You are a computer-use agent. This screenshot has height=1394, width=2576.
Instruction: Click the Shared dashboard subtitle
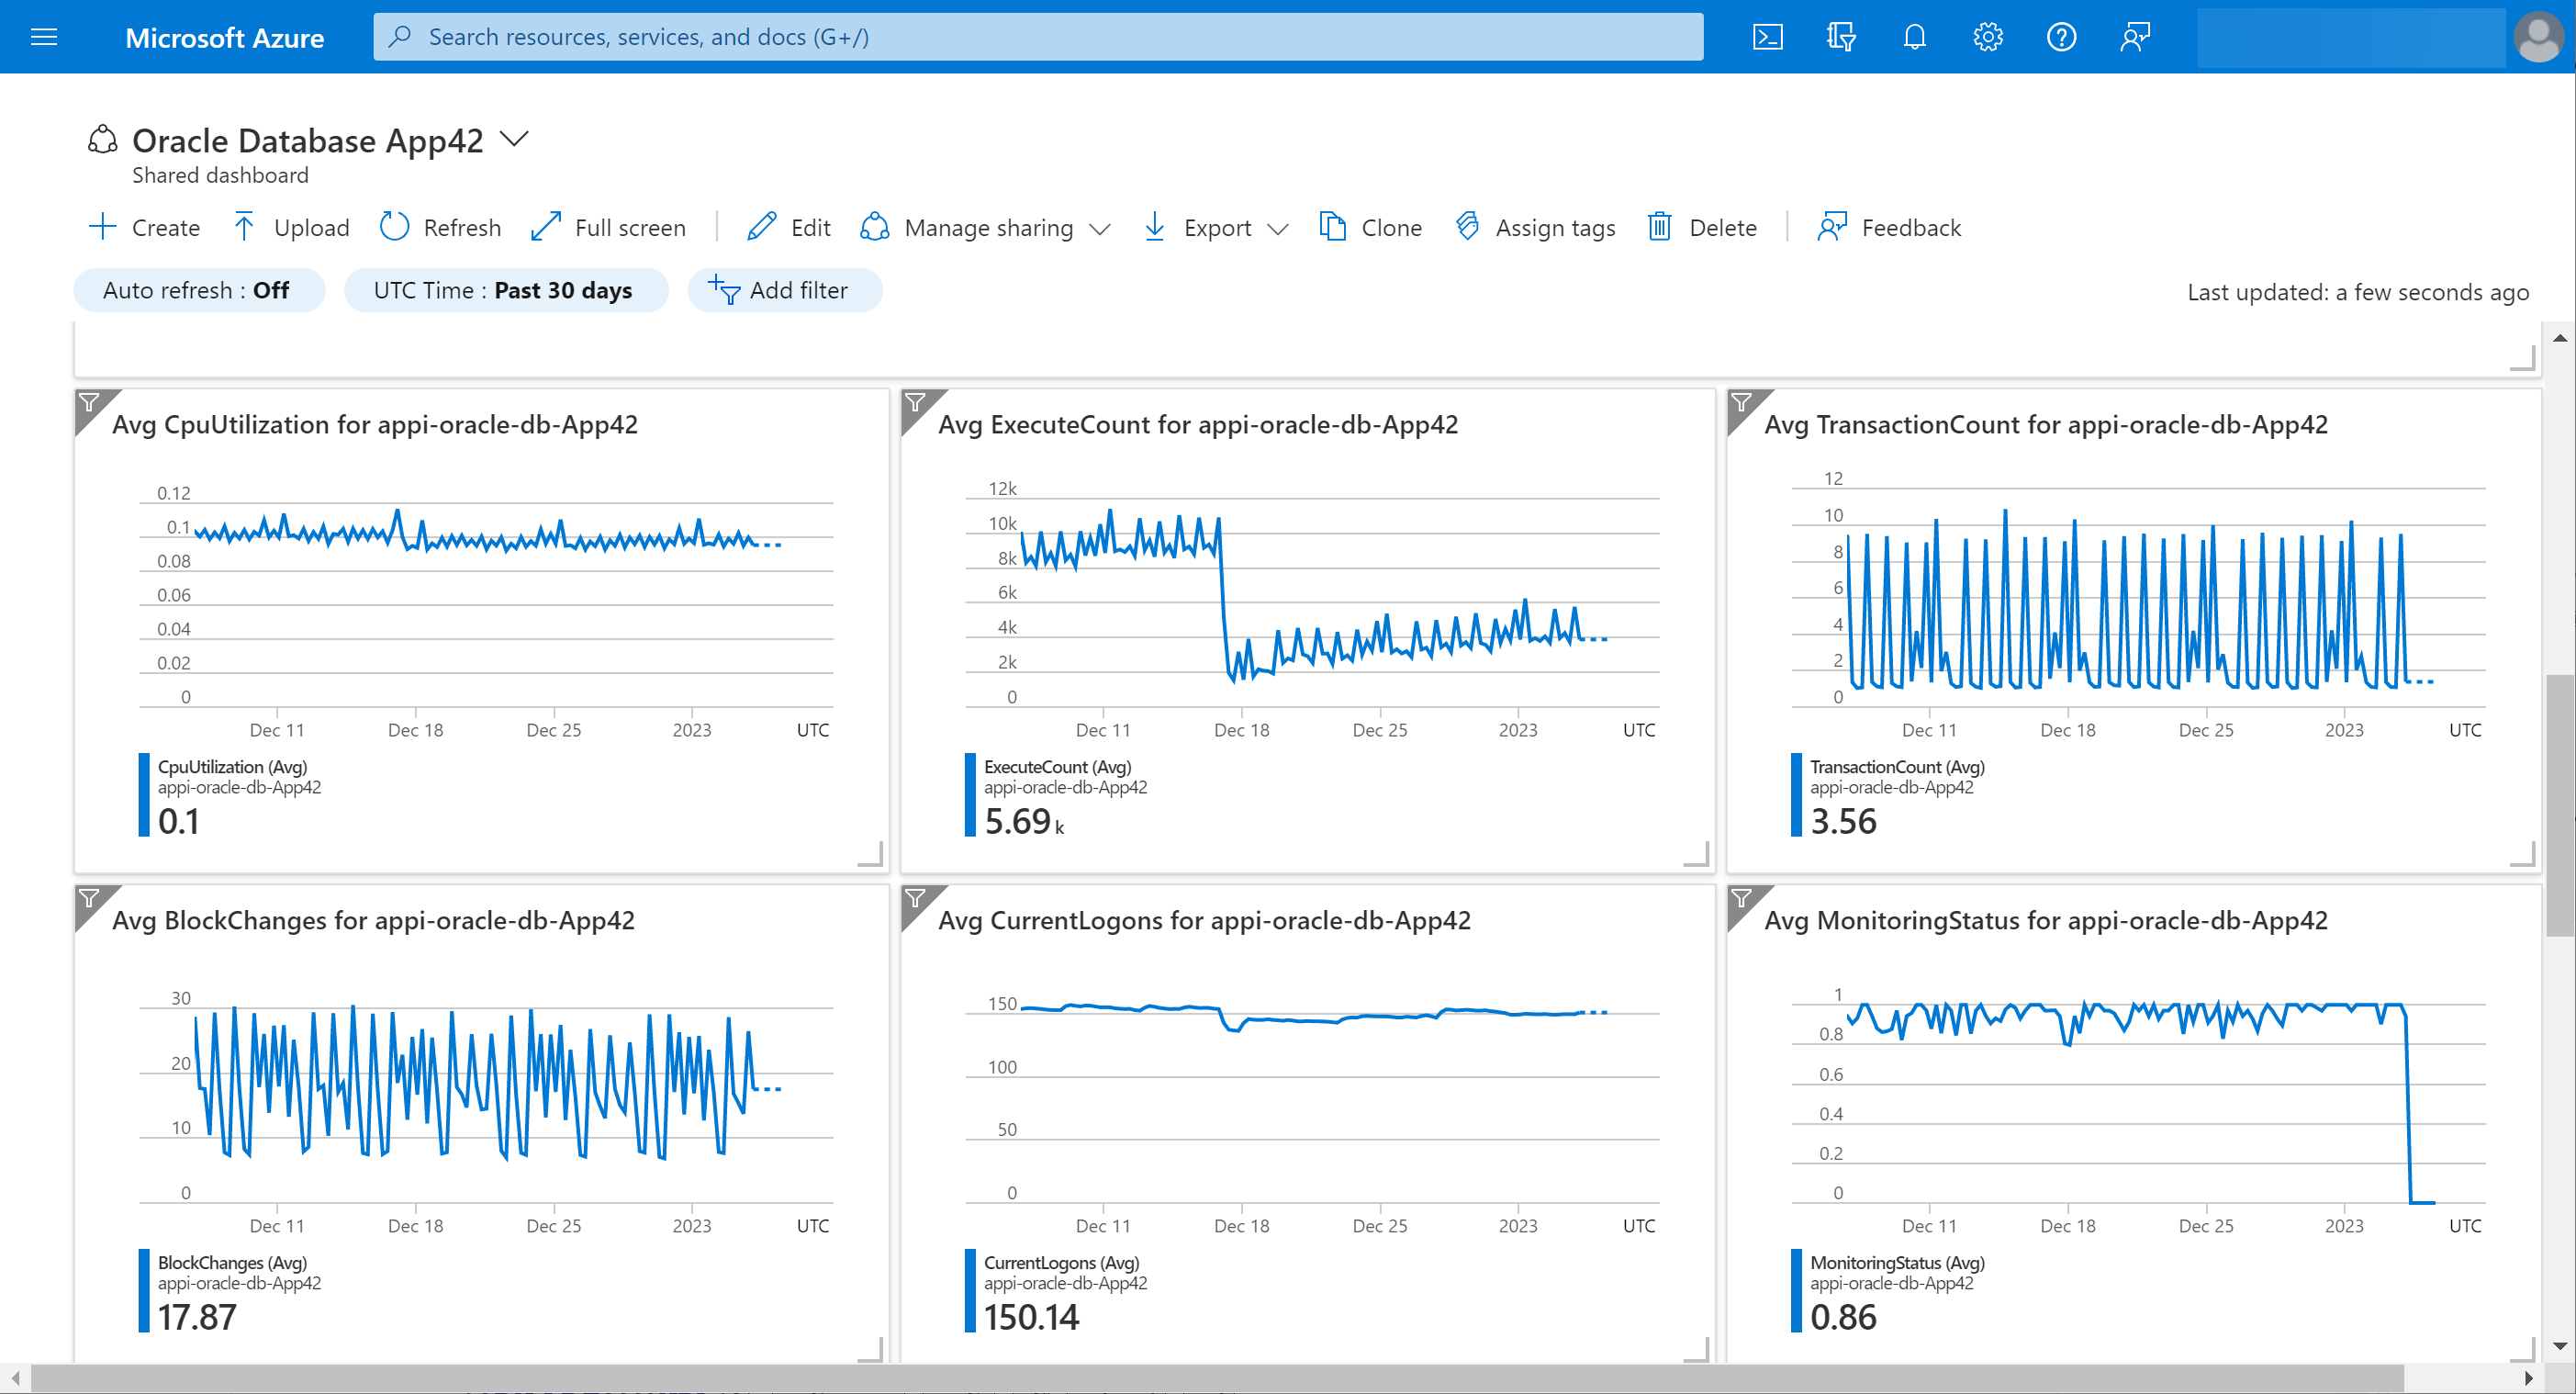(220, 175)
